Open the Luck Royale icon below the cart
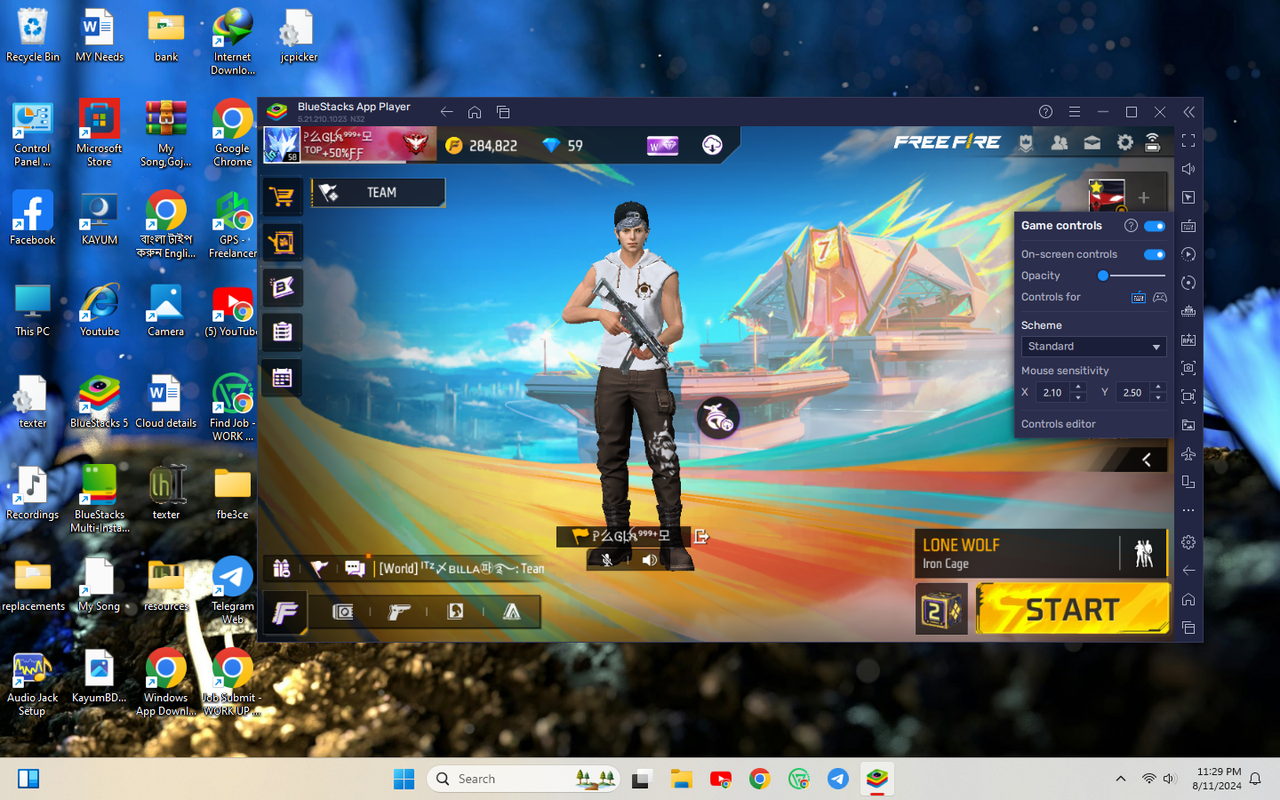This screenshot has height=800, width=1280. (x=282, y=241)
